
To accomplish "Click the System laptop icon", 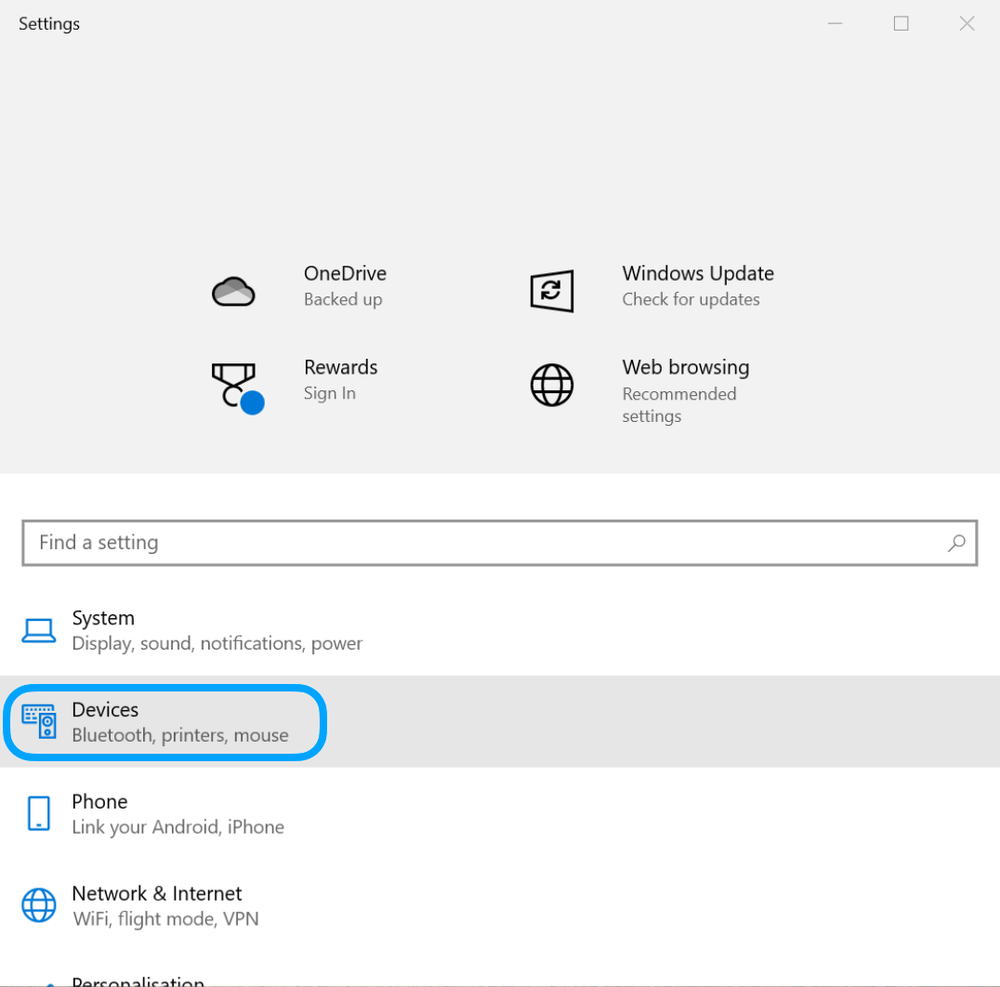I will pos(39,631).
